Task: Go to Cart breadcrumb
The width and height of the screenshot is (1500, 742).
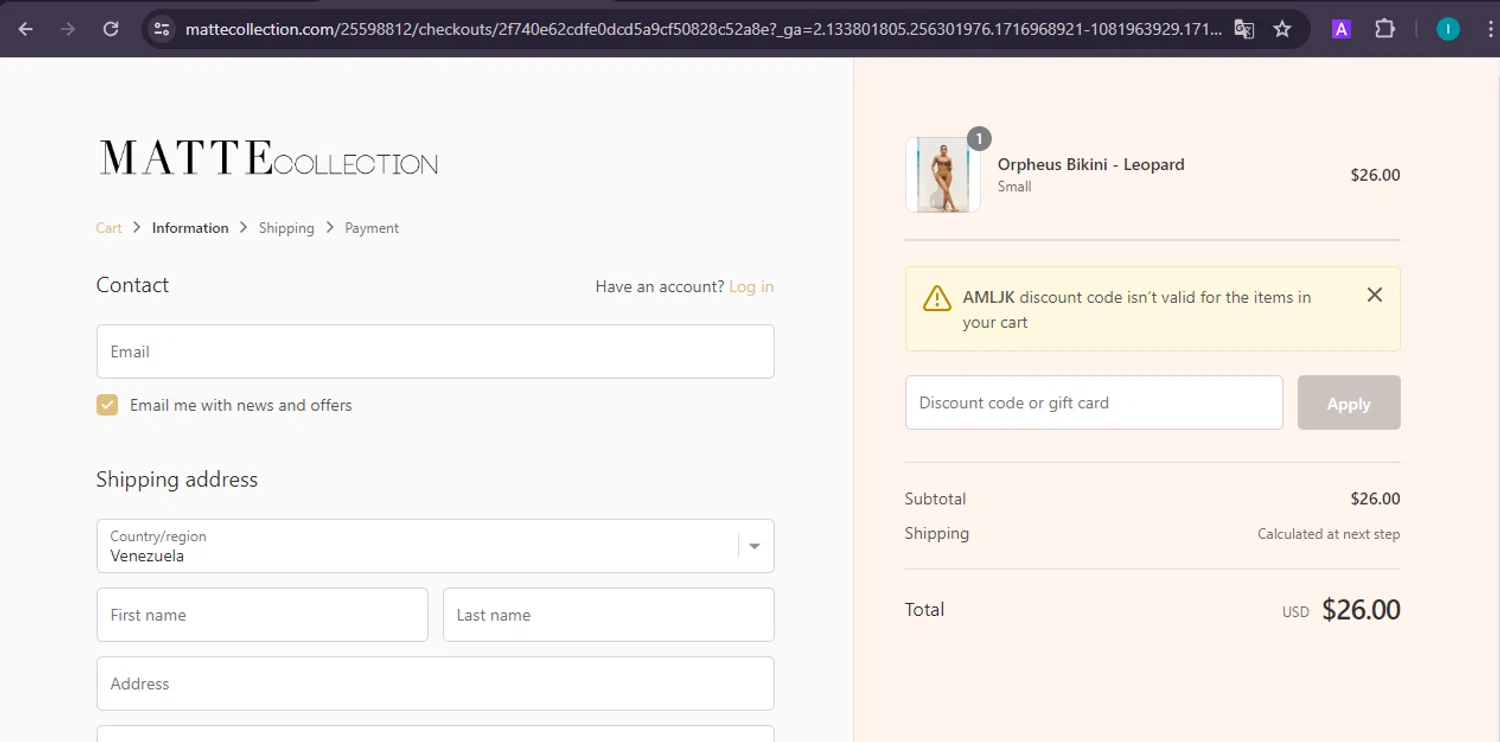Action: point(109,228)
